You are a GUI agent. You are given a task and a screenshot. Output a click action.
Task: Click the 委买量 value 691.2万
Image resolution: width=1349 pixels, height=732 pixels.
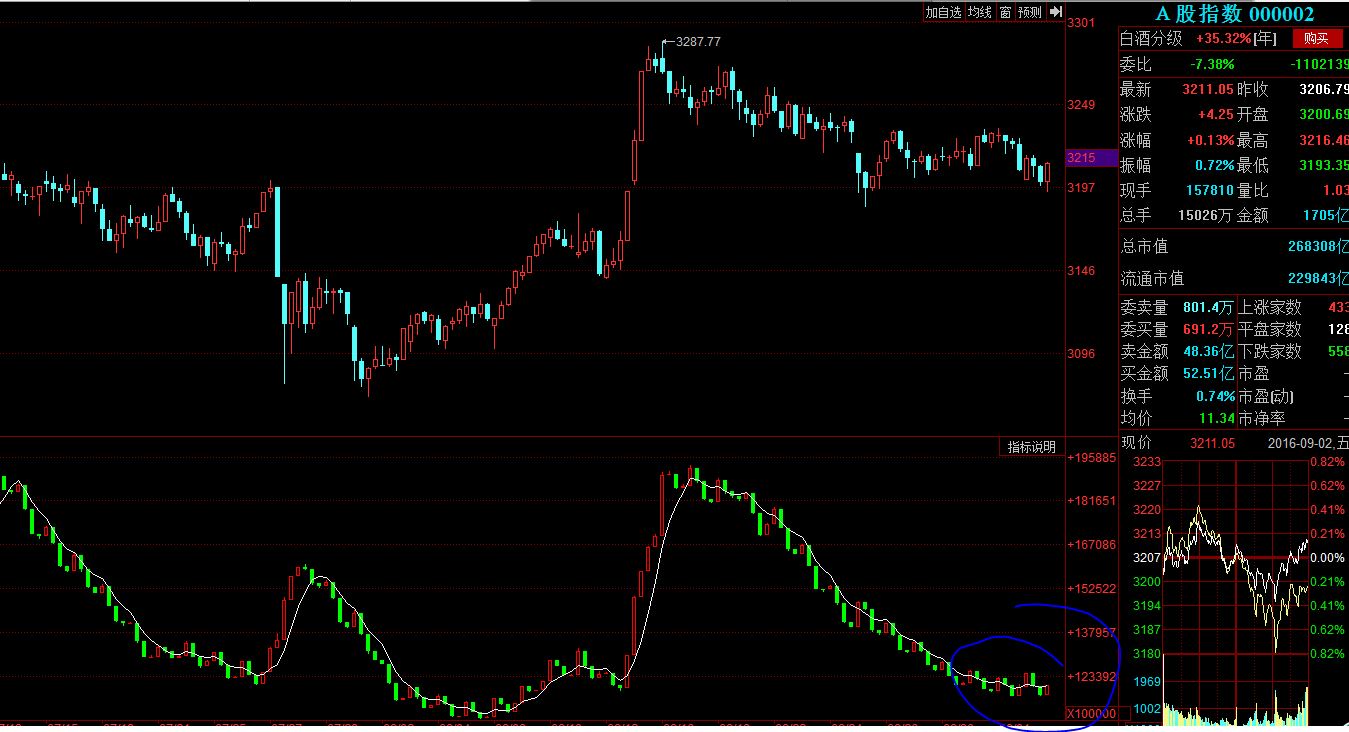pos(1208,330)
